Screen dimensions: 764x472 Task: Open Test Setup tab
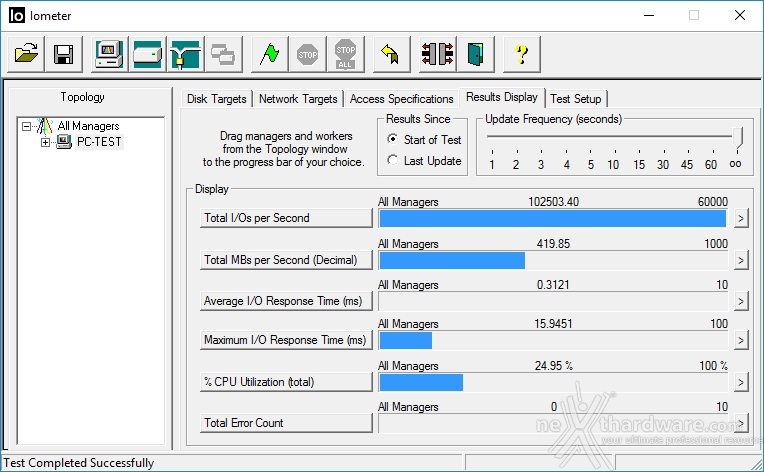(x=576, y=99)
